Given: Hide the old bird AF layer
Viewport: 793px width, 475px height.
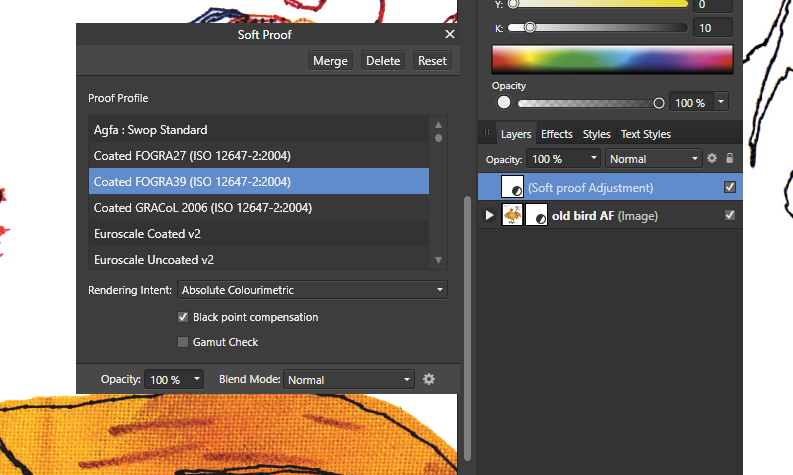Looking at the screenshot, I should click(x=729, y=215).
